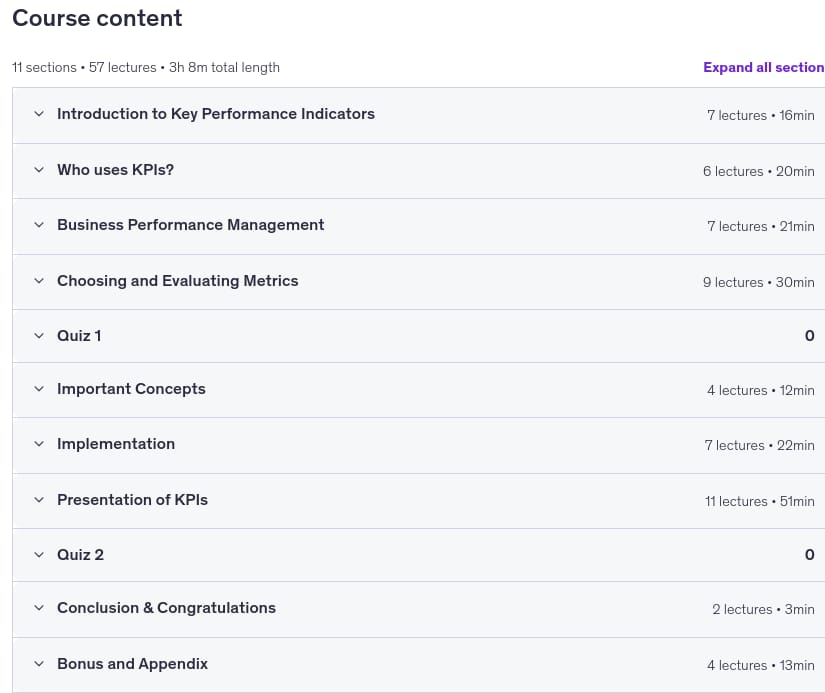The width and height of the screenshot is (825, 693).
Task: Expand the Presentation of KPIs chevron
Action: 39,499
